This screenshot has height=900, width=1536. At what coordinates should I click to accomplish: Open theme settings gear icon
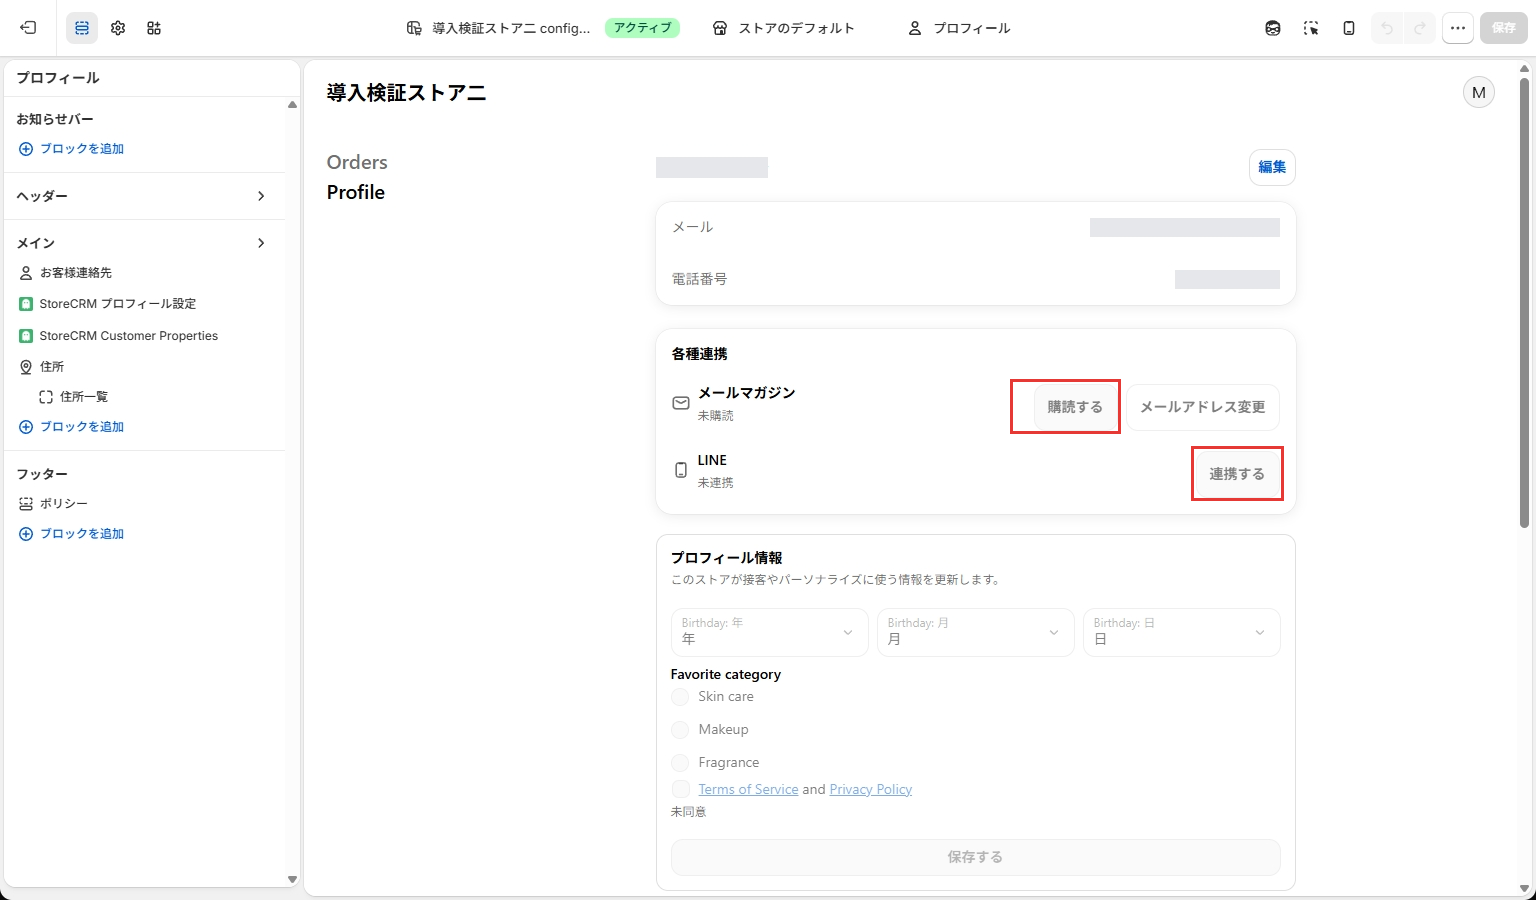(x=118, y=28)
